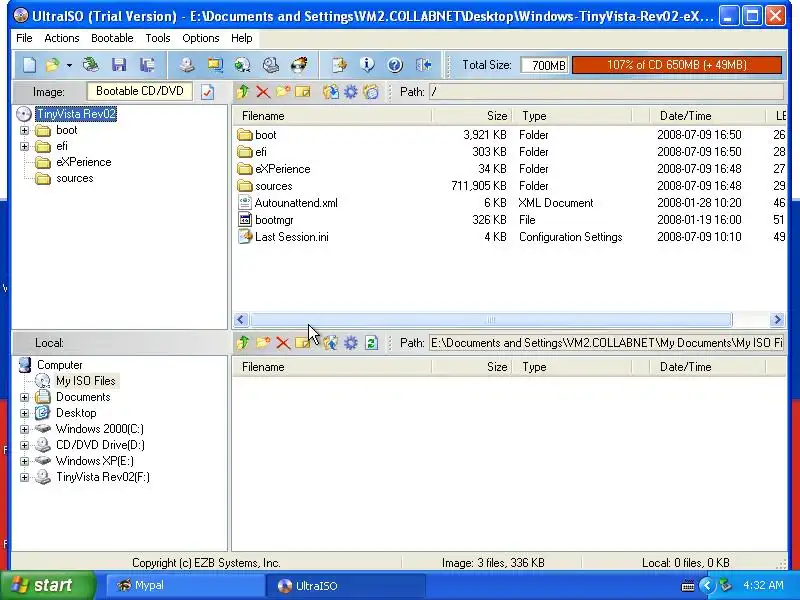Image resolution: width=800 pixels, height=600 pixels.
Task: Expand the efi folder in image tree
Action: pos(24,146)
